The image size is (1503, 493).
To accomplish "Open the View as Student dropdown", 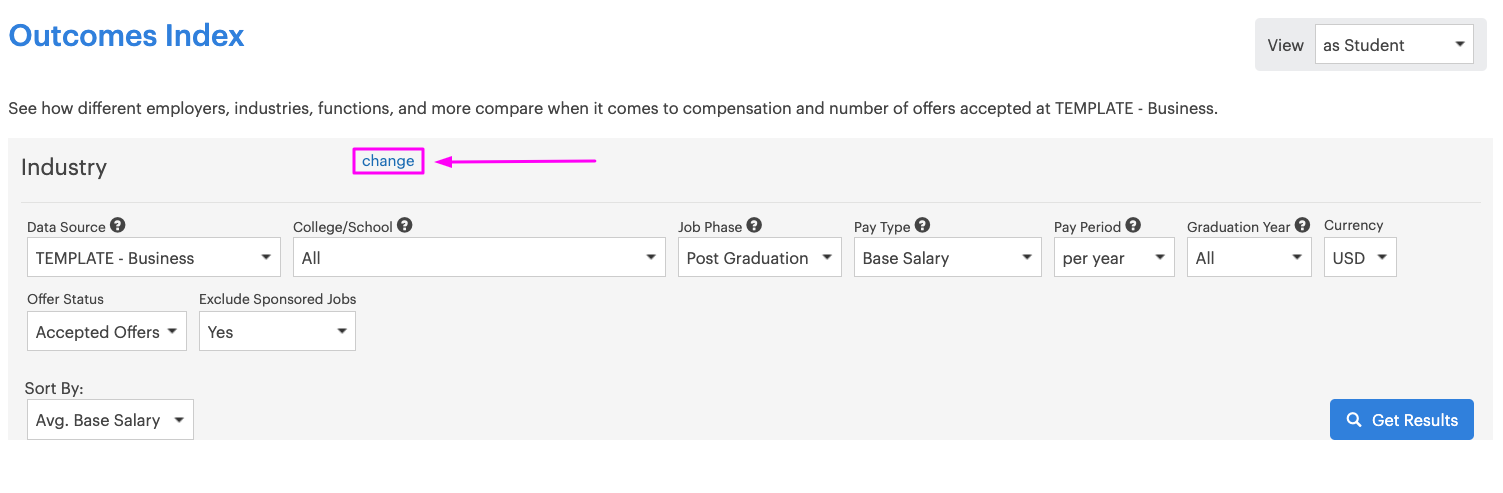I will tap(1394, 45).
